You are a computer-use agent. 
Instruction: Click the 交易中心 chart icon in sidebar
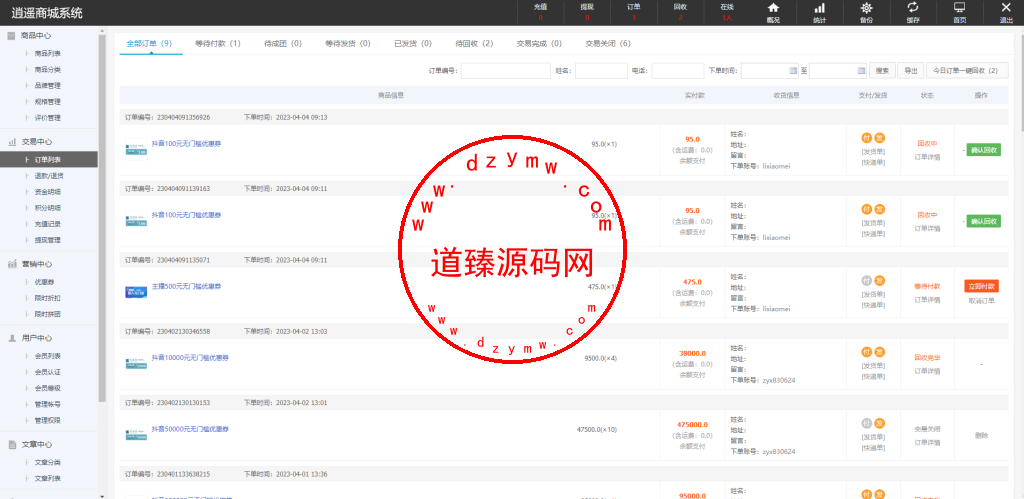coord(12,141)
